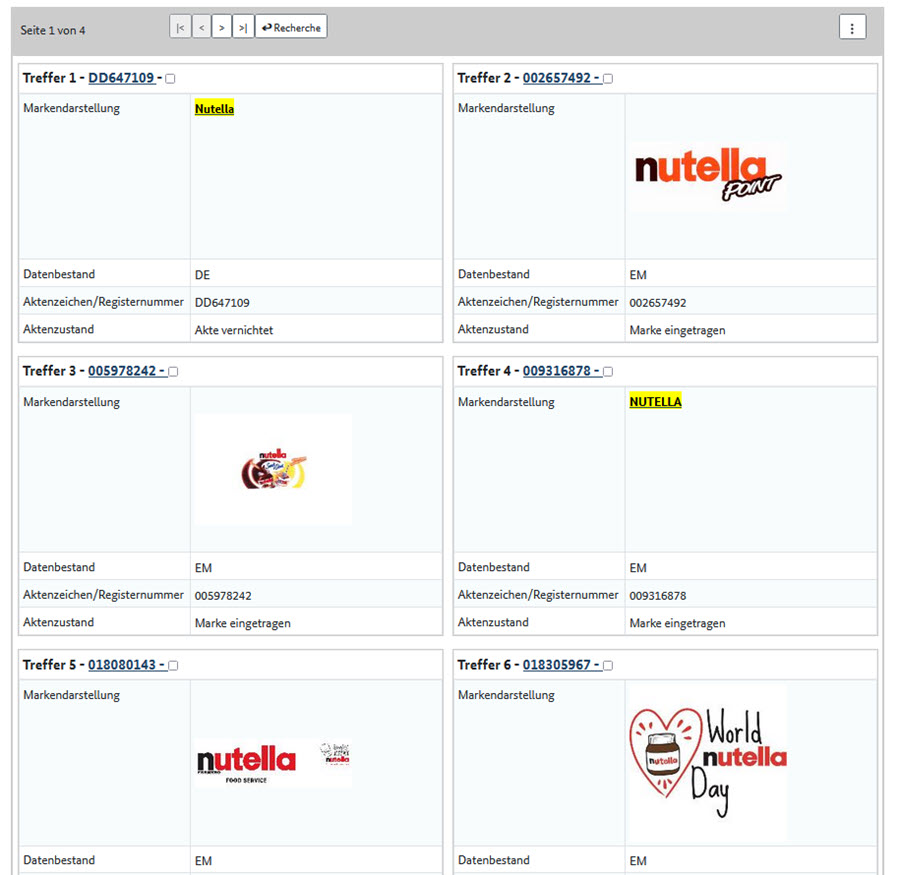Select checkbox for Treffer 1
900x875 pixels.
click(x=170, y=79)
